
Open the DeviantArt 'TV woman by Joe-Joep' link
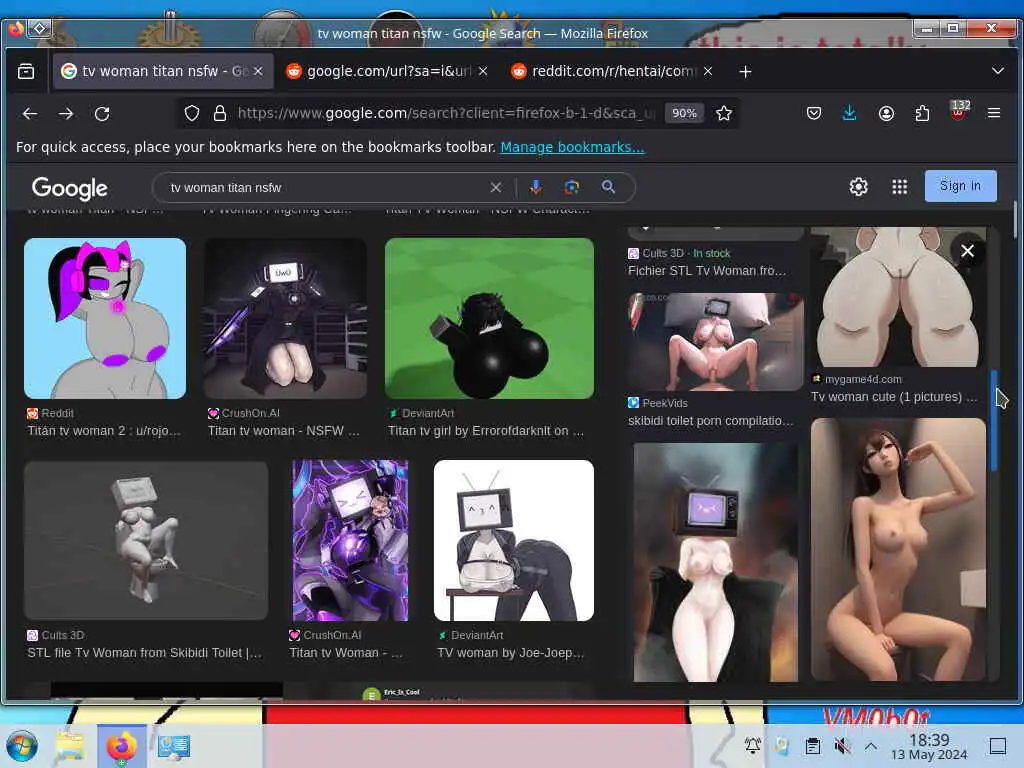(x=511, y=652)
